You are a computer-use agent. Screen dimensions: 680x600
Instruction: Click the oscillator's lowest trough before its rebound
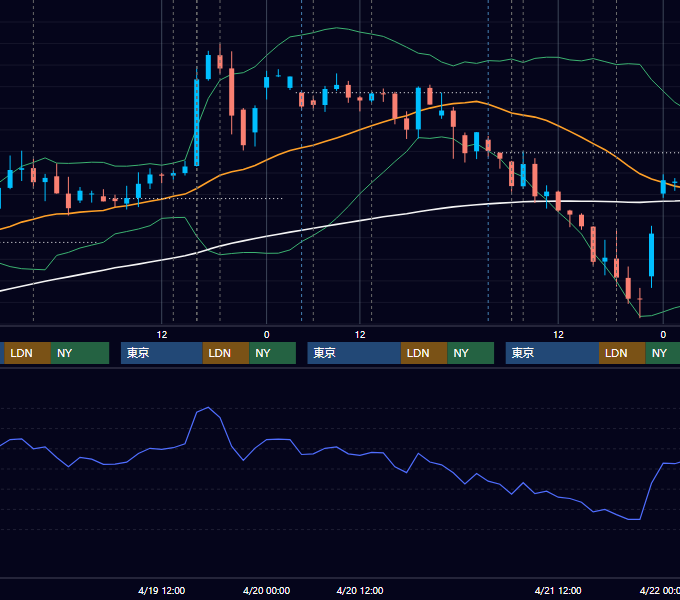pos(634,519)
